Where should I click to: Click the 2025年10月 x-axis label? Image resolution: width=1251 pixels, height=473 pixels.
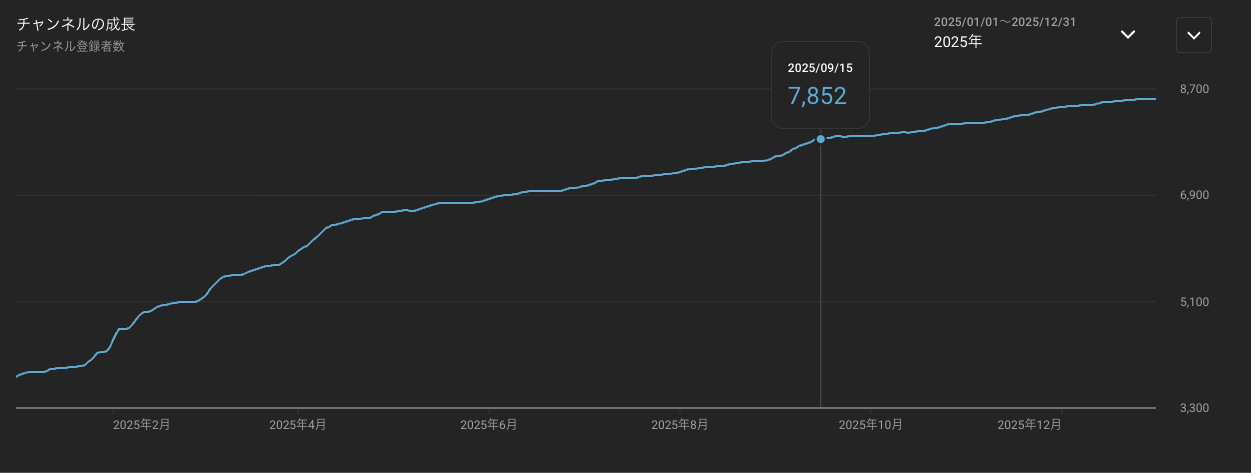click(870, 425)
